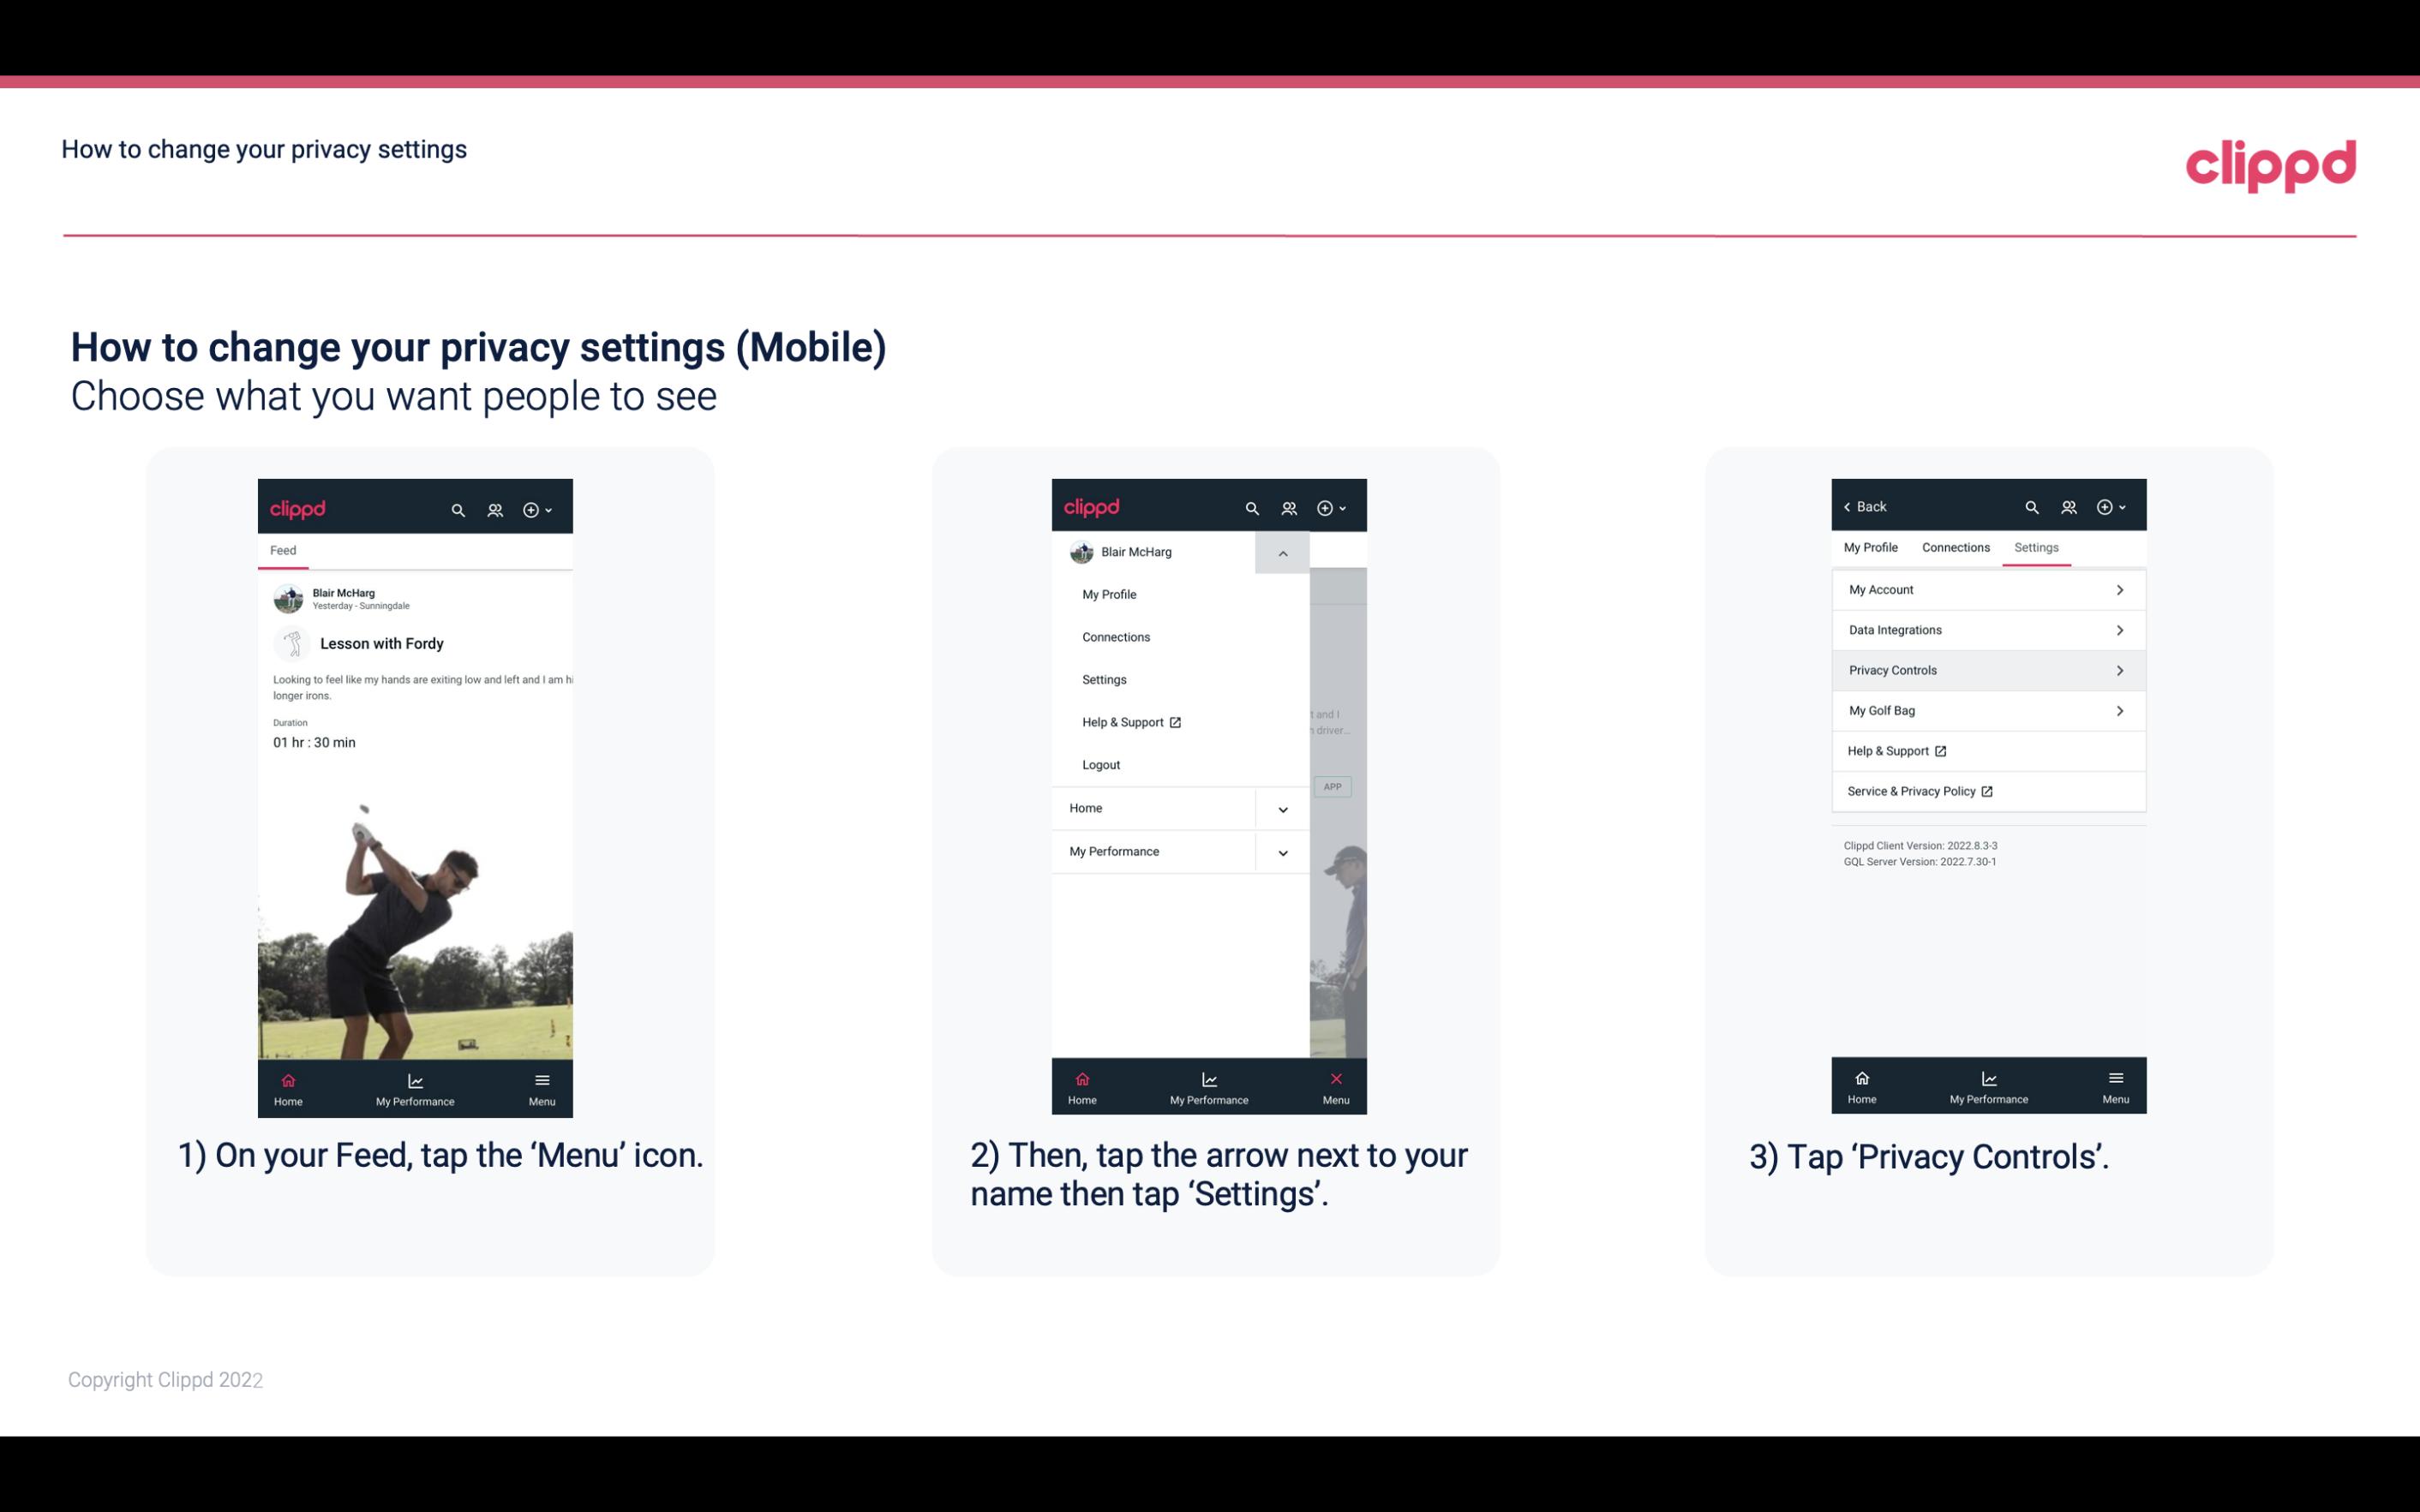
Task: Select Help & Support in navigation menu
Action: [1129, 721]
